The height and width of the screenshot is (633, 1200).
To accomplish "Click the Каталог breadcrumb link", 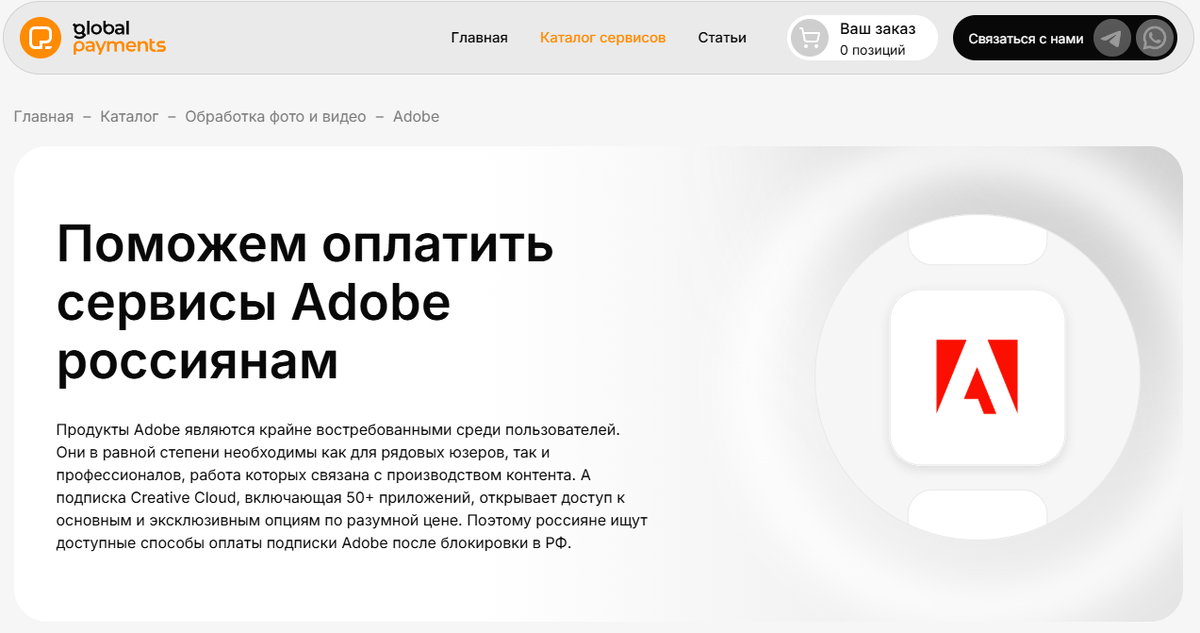I will click(129, 116).
